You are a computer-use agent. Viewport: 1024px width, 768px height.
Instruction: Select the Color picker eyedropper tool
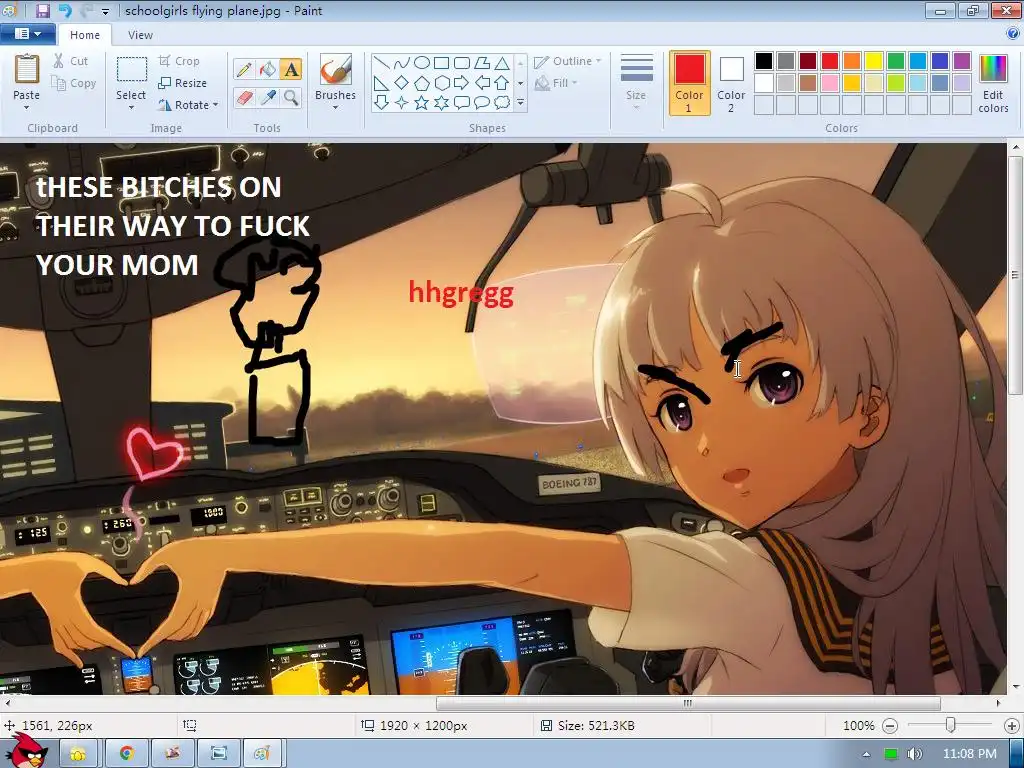268,98
